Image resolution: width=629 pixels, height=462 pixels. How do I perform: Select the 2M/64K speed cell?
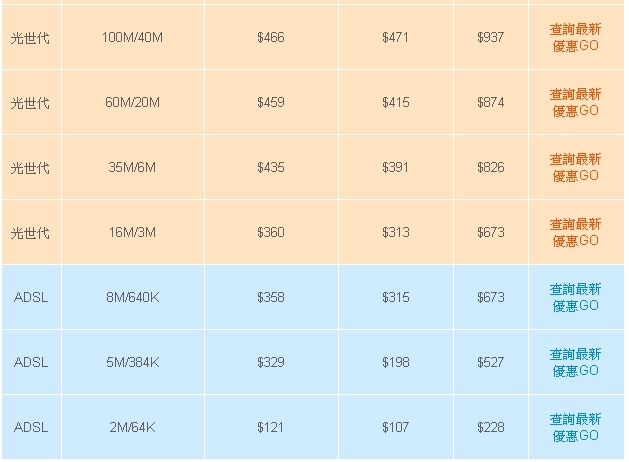click(133, 427)
